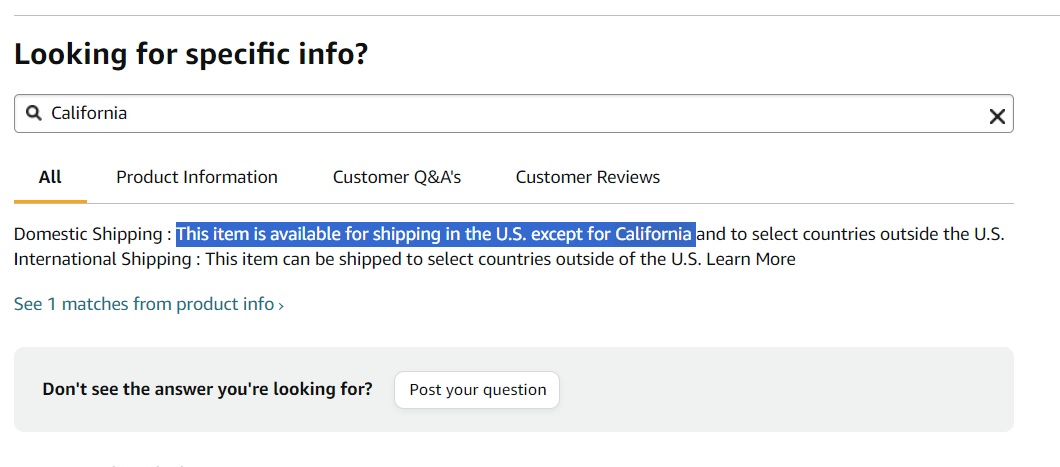The image size is (1060, 467).
Task: Click the California search input field
Action: 500,114
